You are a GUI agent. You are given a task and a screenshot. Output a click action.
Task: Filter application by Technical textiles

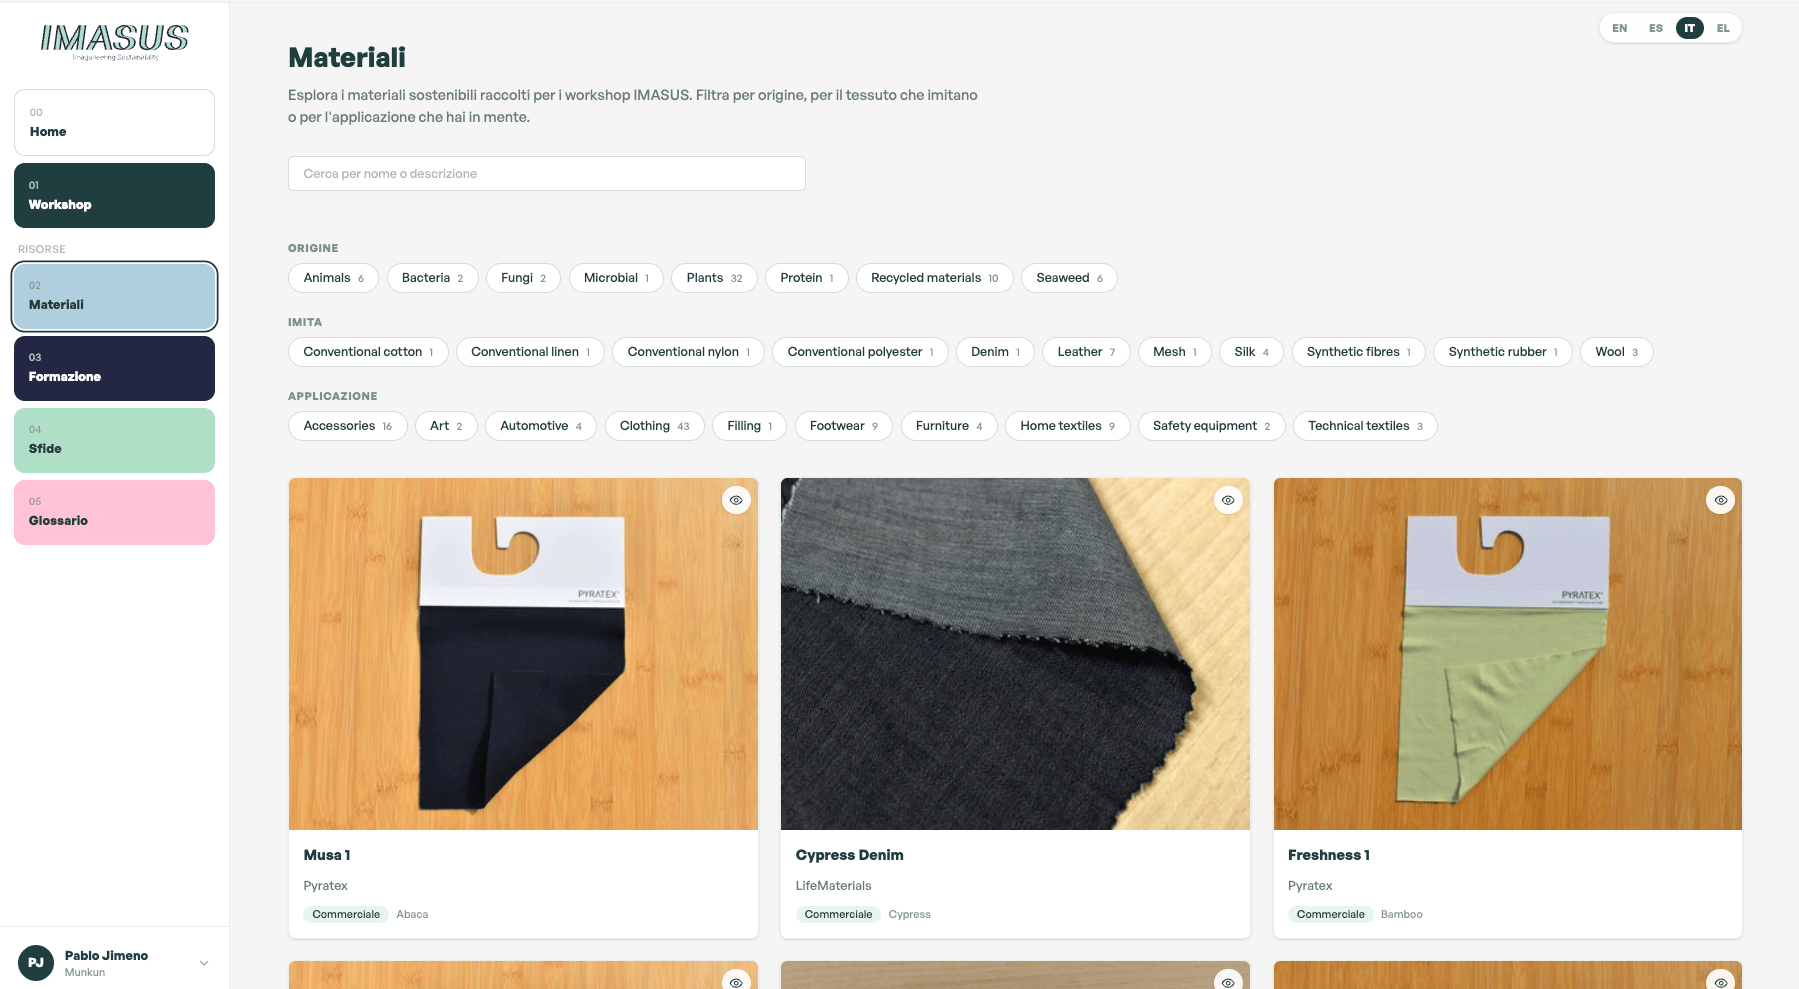point(1365,426)
